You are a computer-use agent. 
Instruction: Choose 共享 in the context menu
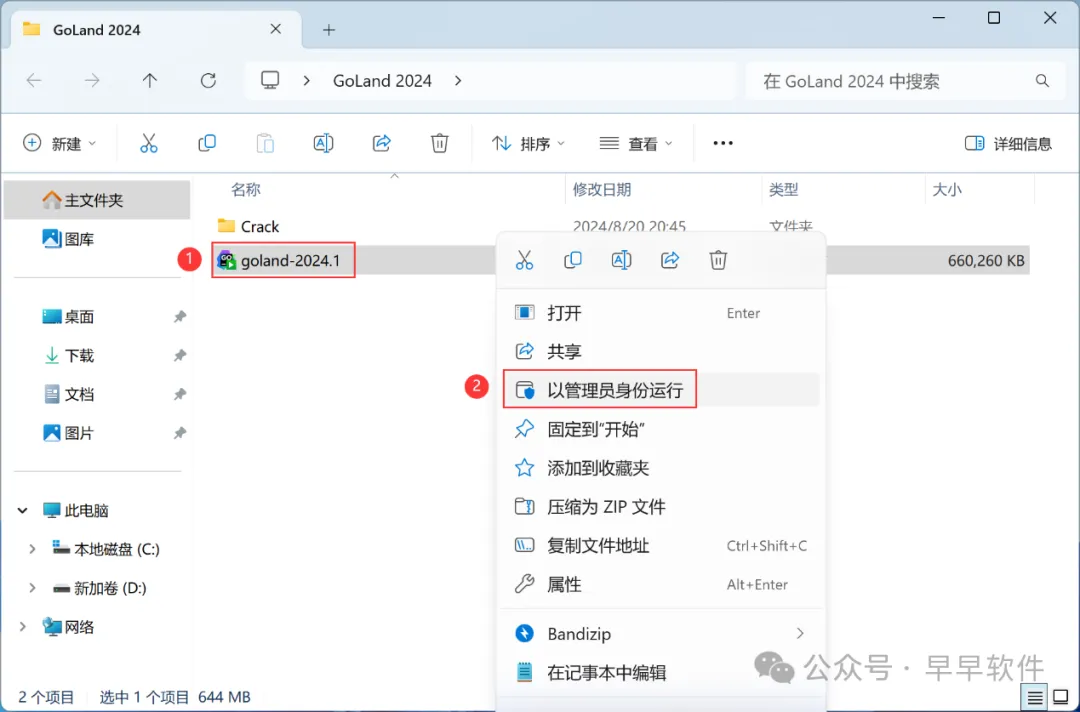pyautogui.click(x=661, y=352)
